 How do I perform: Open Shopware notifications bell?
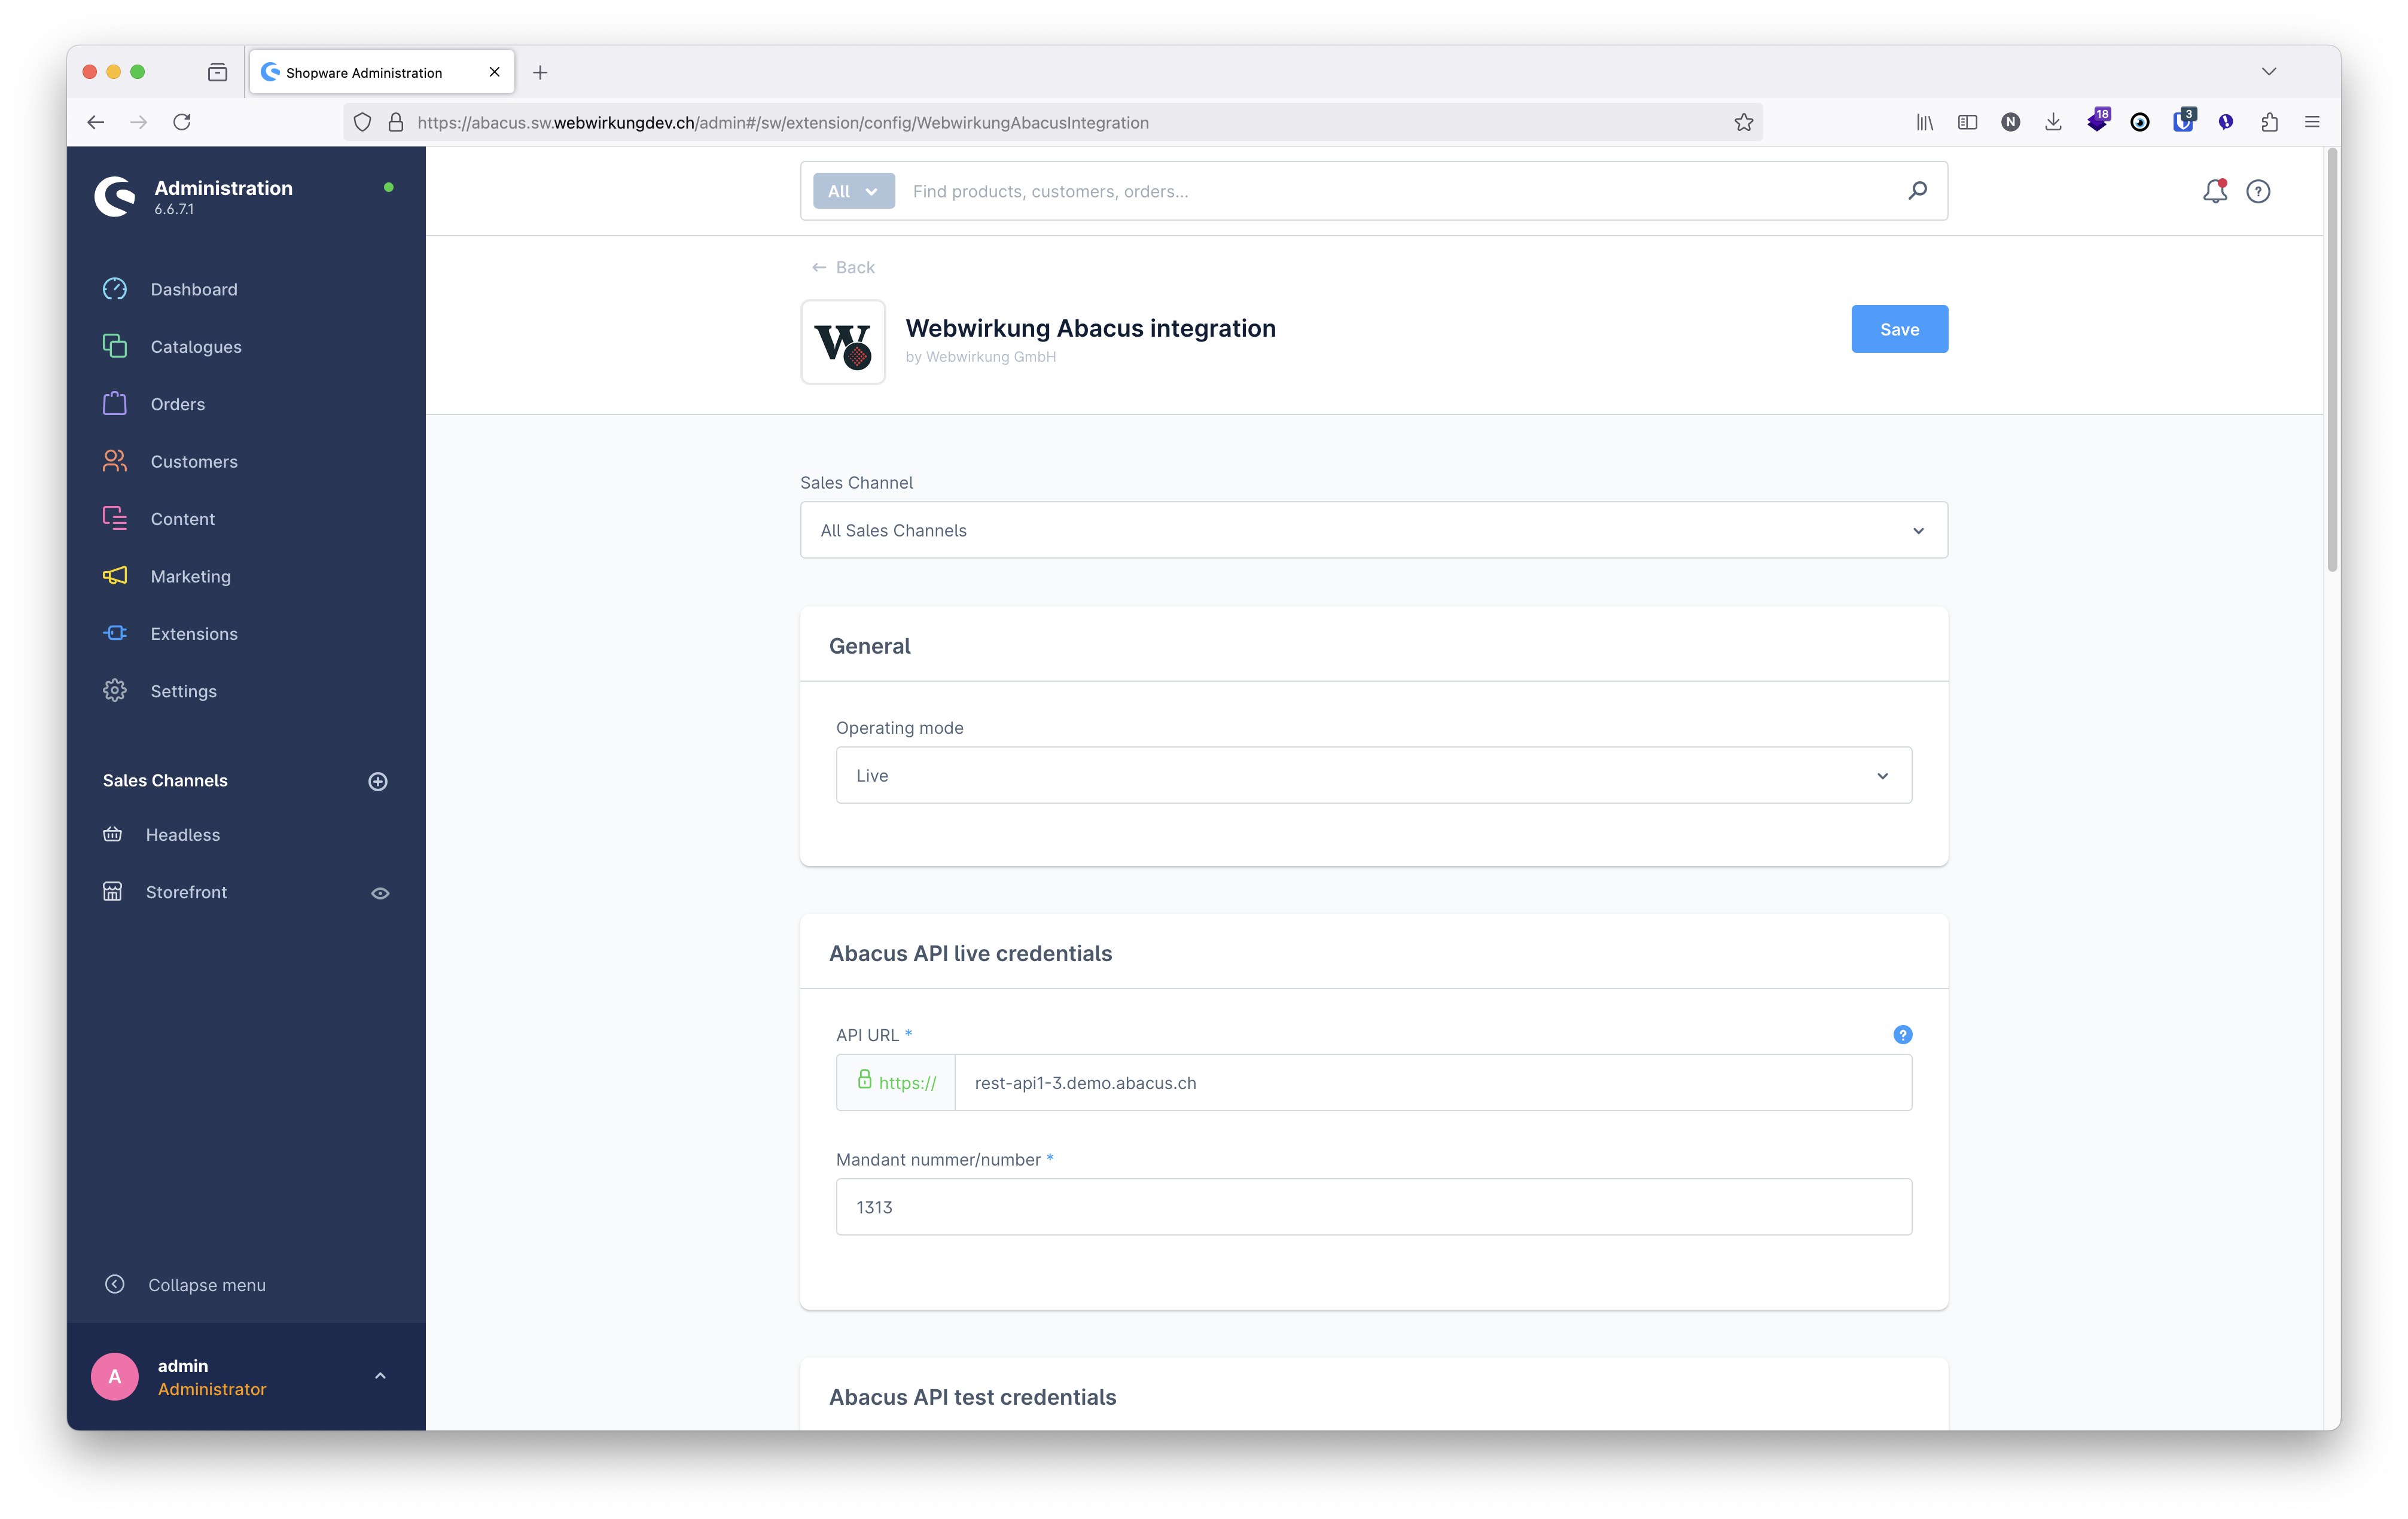[2215, 191]
